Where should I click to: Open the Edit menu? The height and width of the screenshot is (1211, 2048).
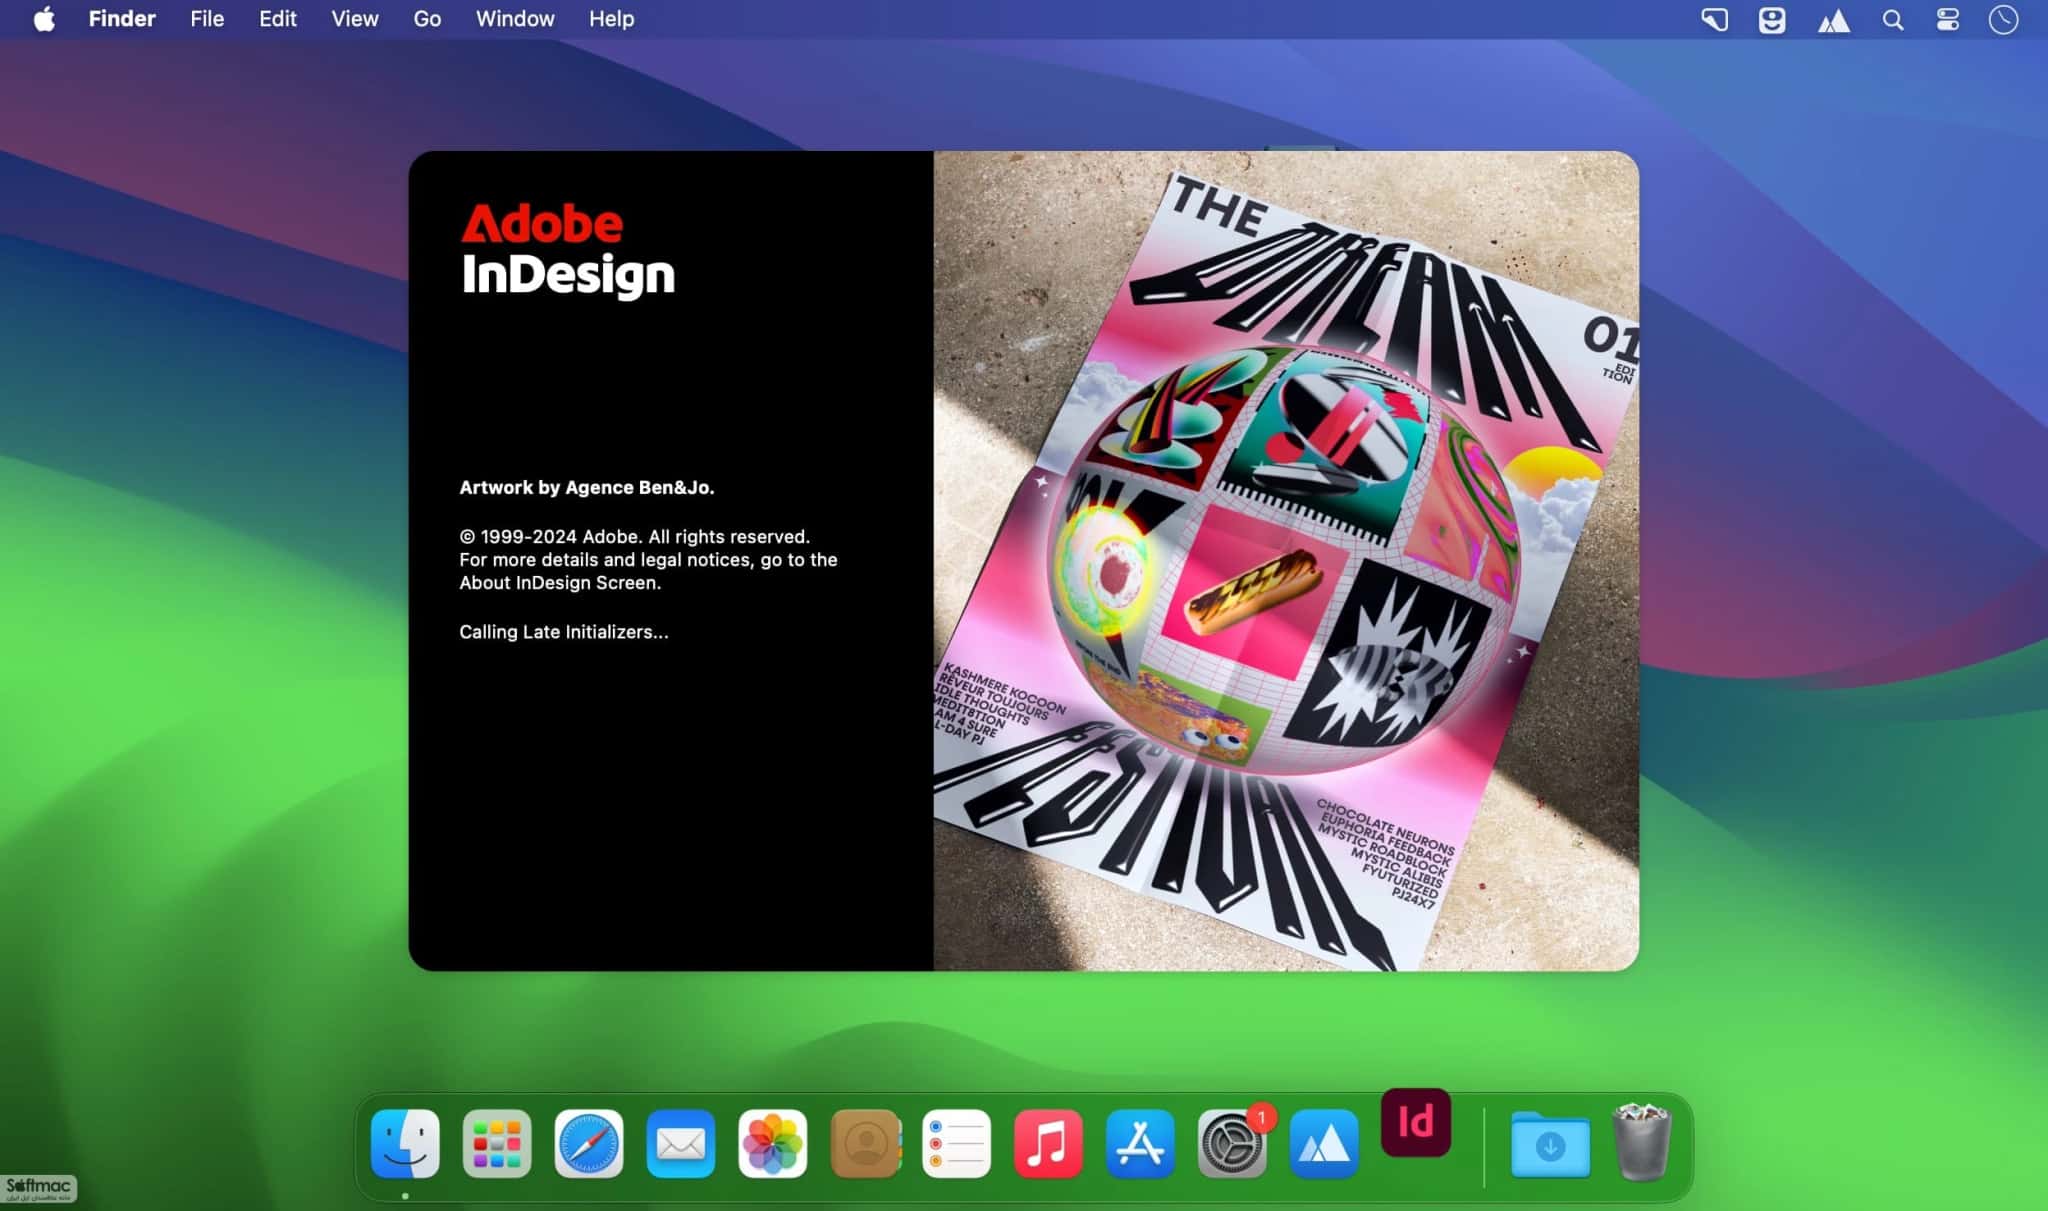278,19
